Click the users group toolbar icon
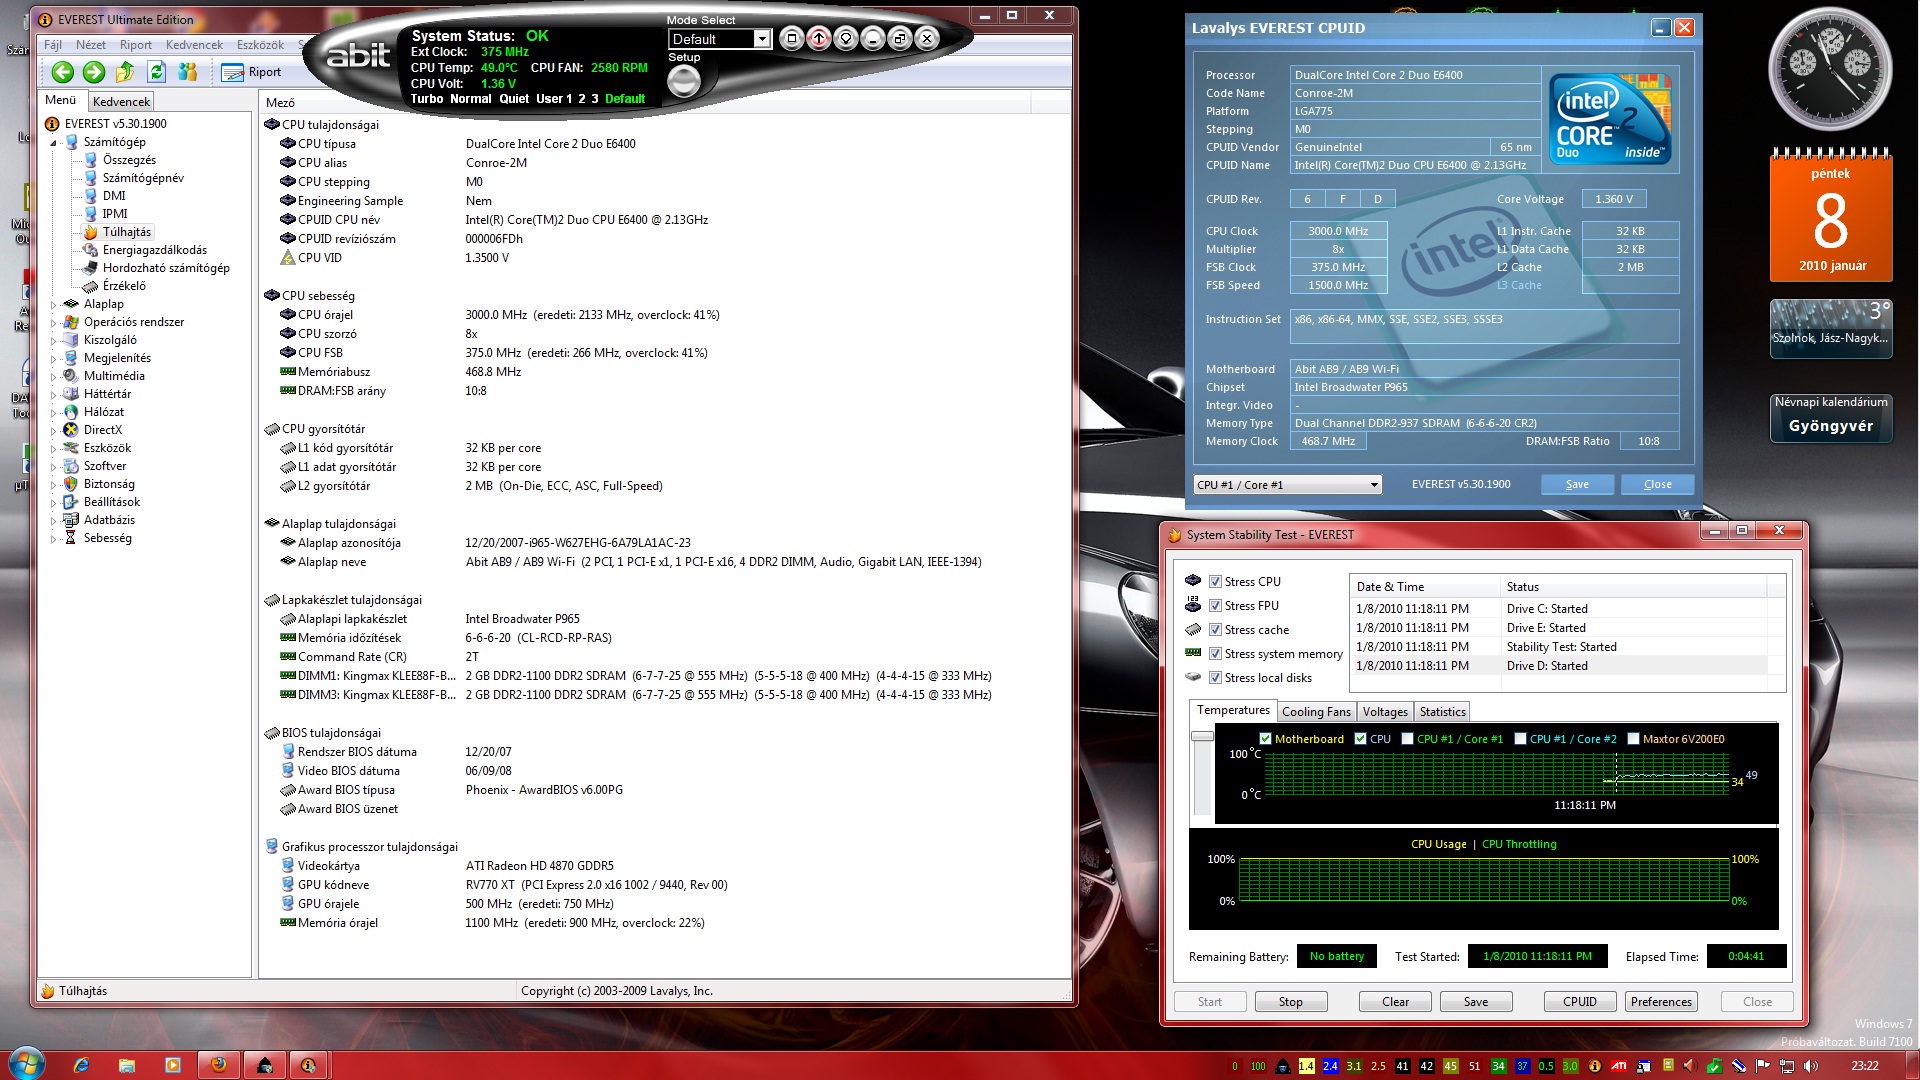 coord(188,72)
